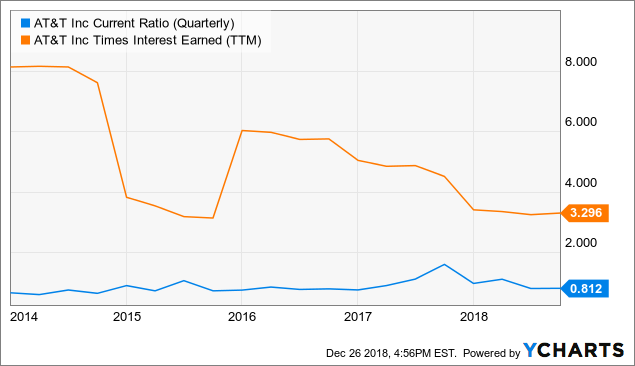Click the blue 0.812 value tag

point(585,289)
